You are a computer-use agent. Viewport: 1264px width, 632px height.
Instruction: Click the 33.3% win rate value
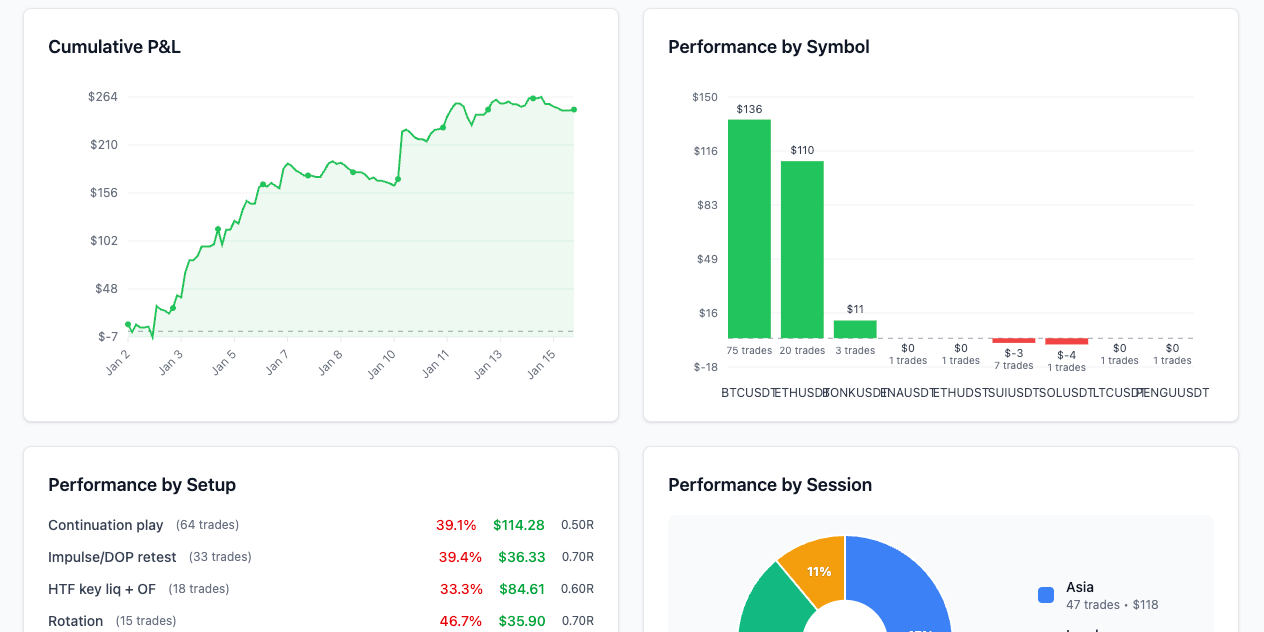point(461,589)
